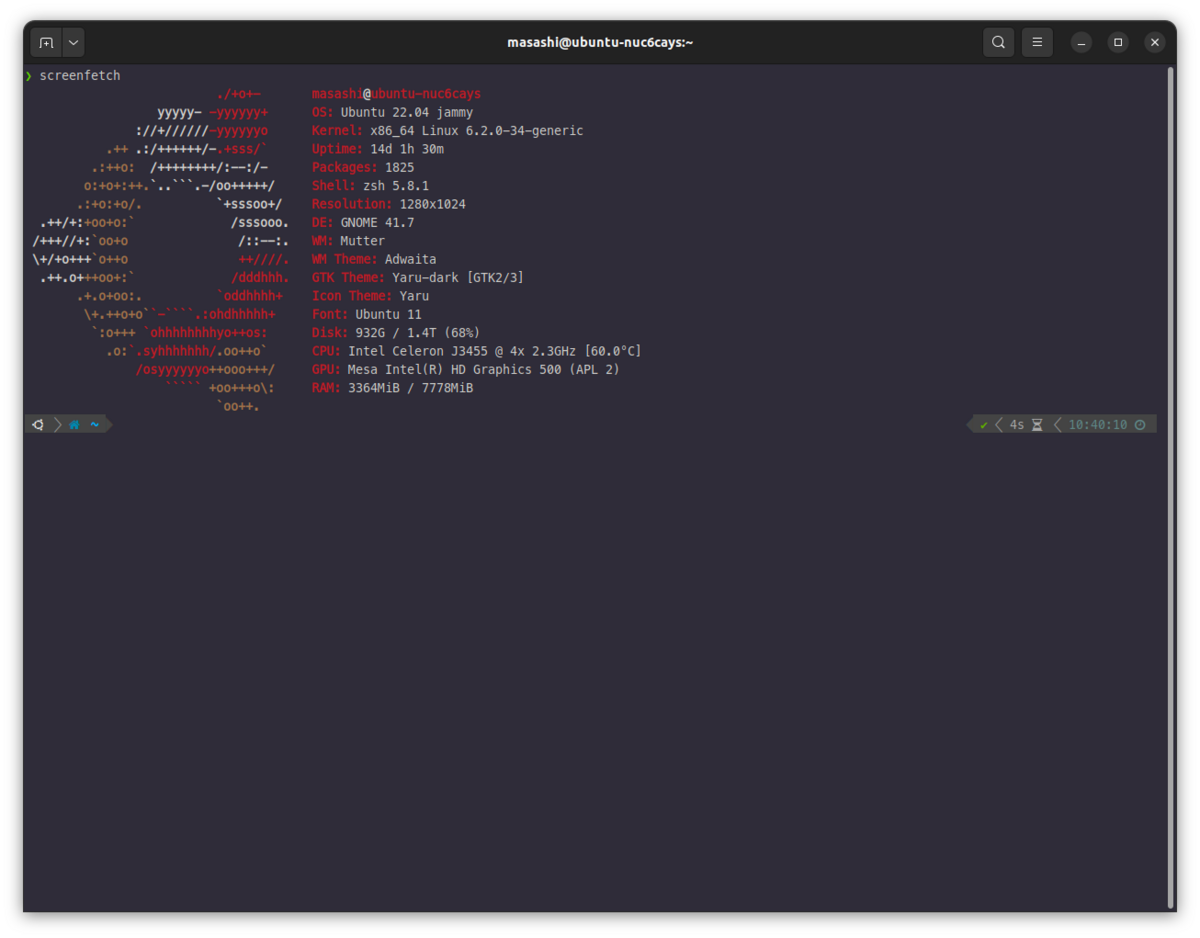1200x938 pixels.
Task: Click the clock icon beside the time
Action: [x=1140, y=425]
